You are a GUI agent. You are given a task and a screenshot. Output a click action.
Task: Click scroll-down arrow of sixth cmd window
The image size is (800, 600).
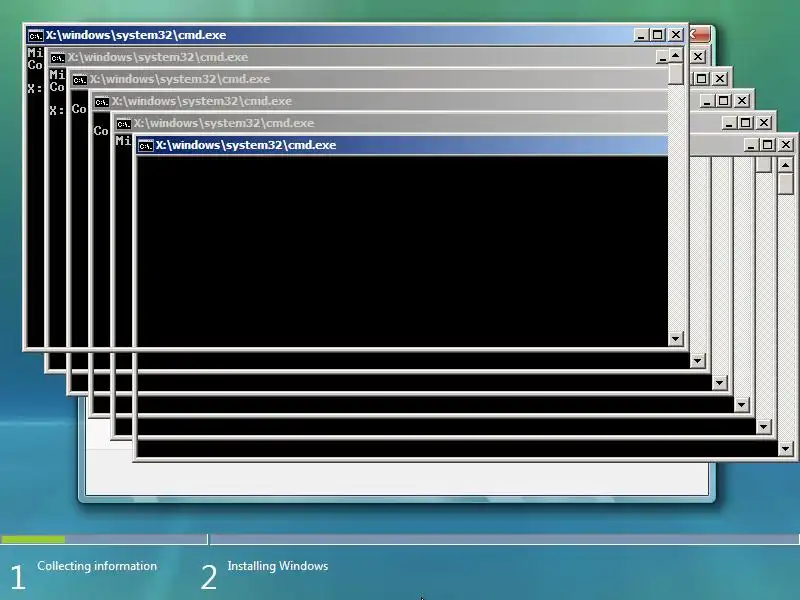pos(785,448)
